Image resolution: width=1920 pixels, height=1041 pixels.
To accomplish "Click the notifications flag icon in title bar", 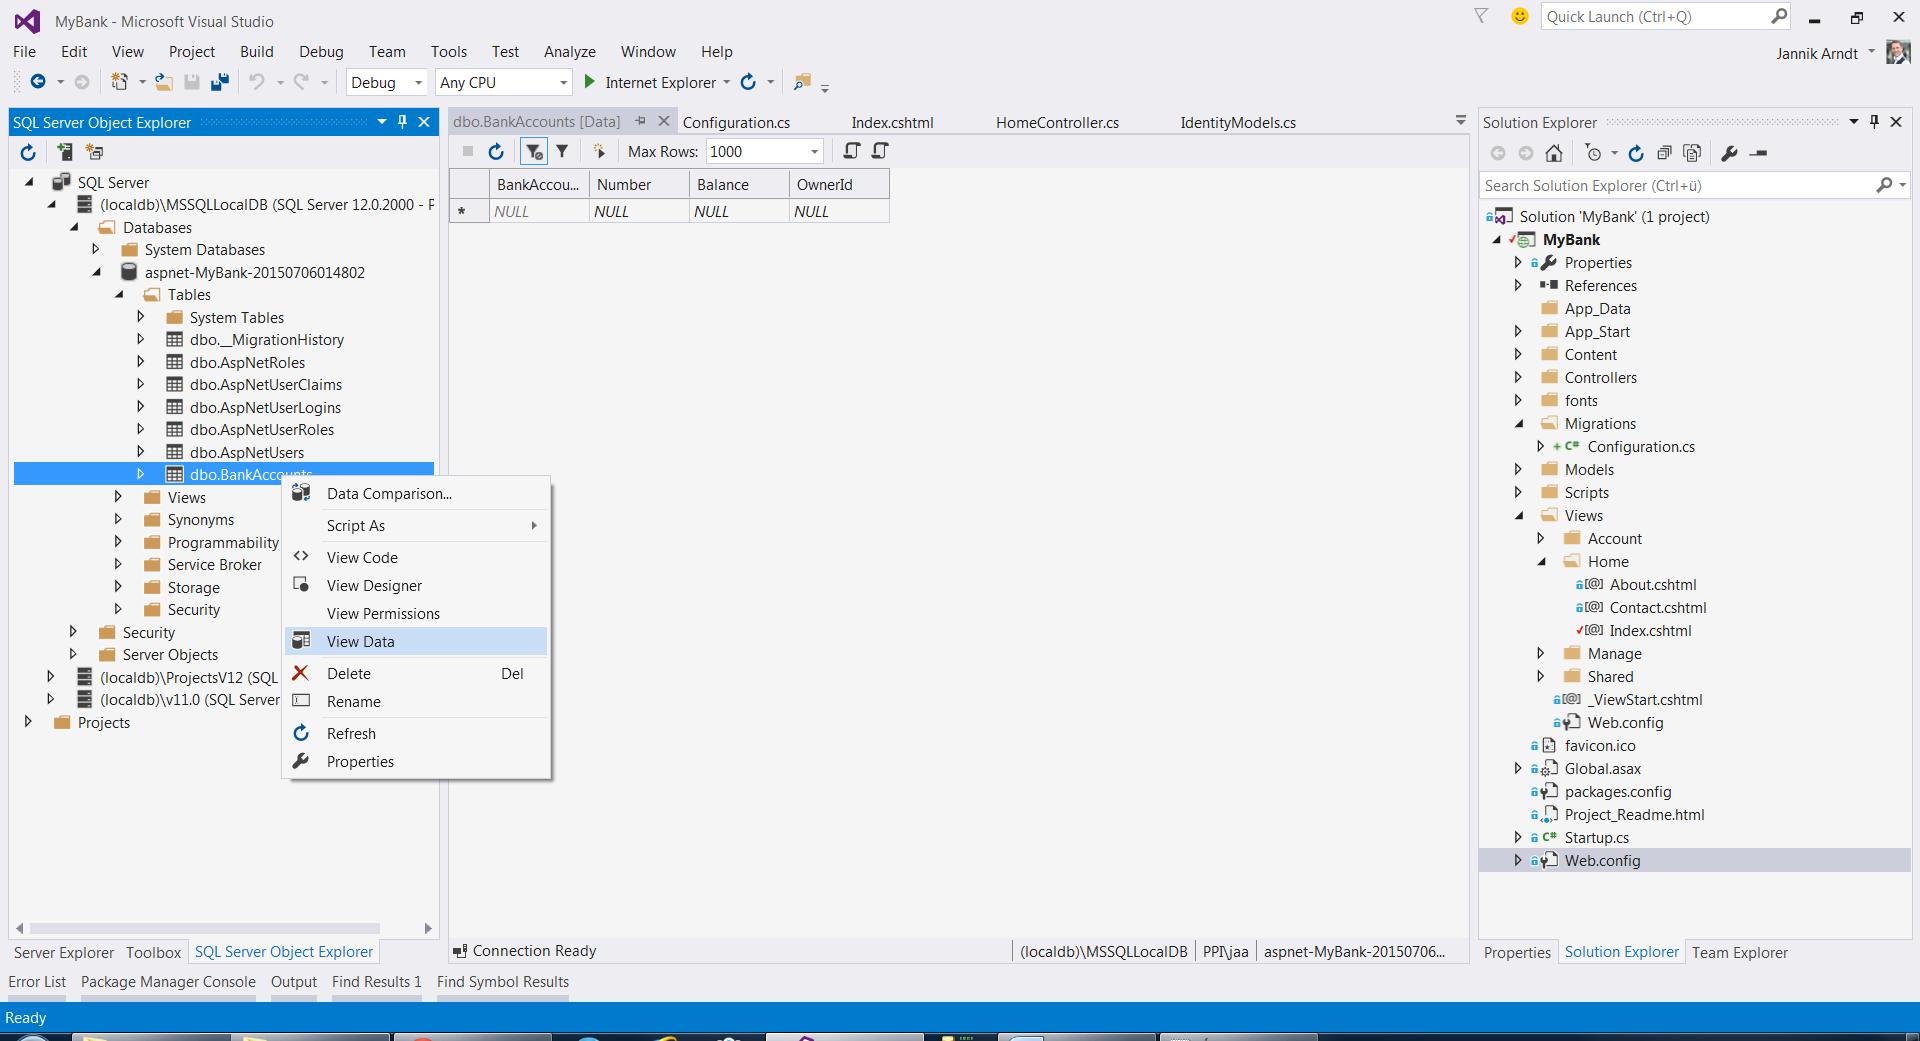I will 1481,16.
